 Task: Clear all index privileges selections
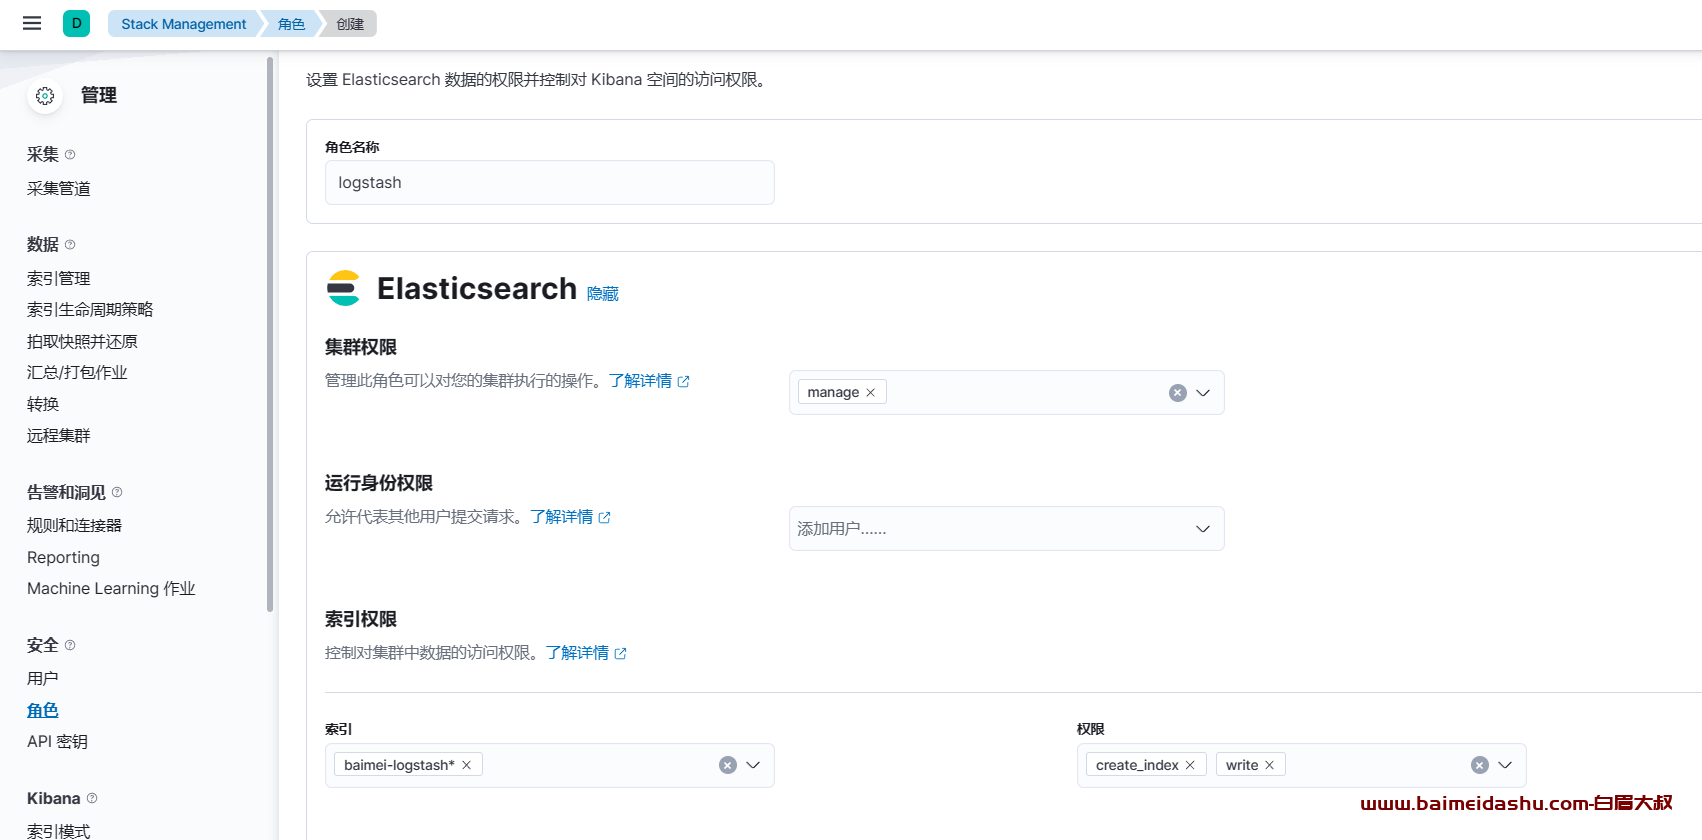[1479, 765]
